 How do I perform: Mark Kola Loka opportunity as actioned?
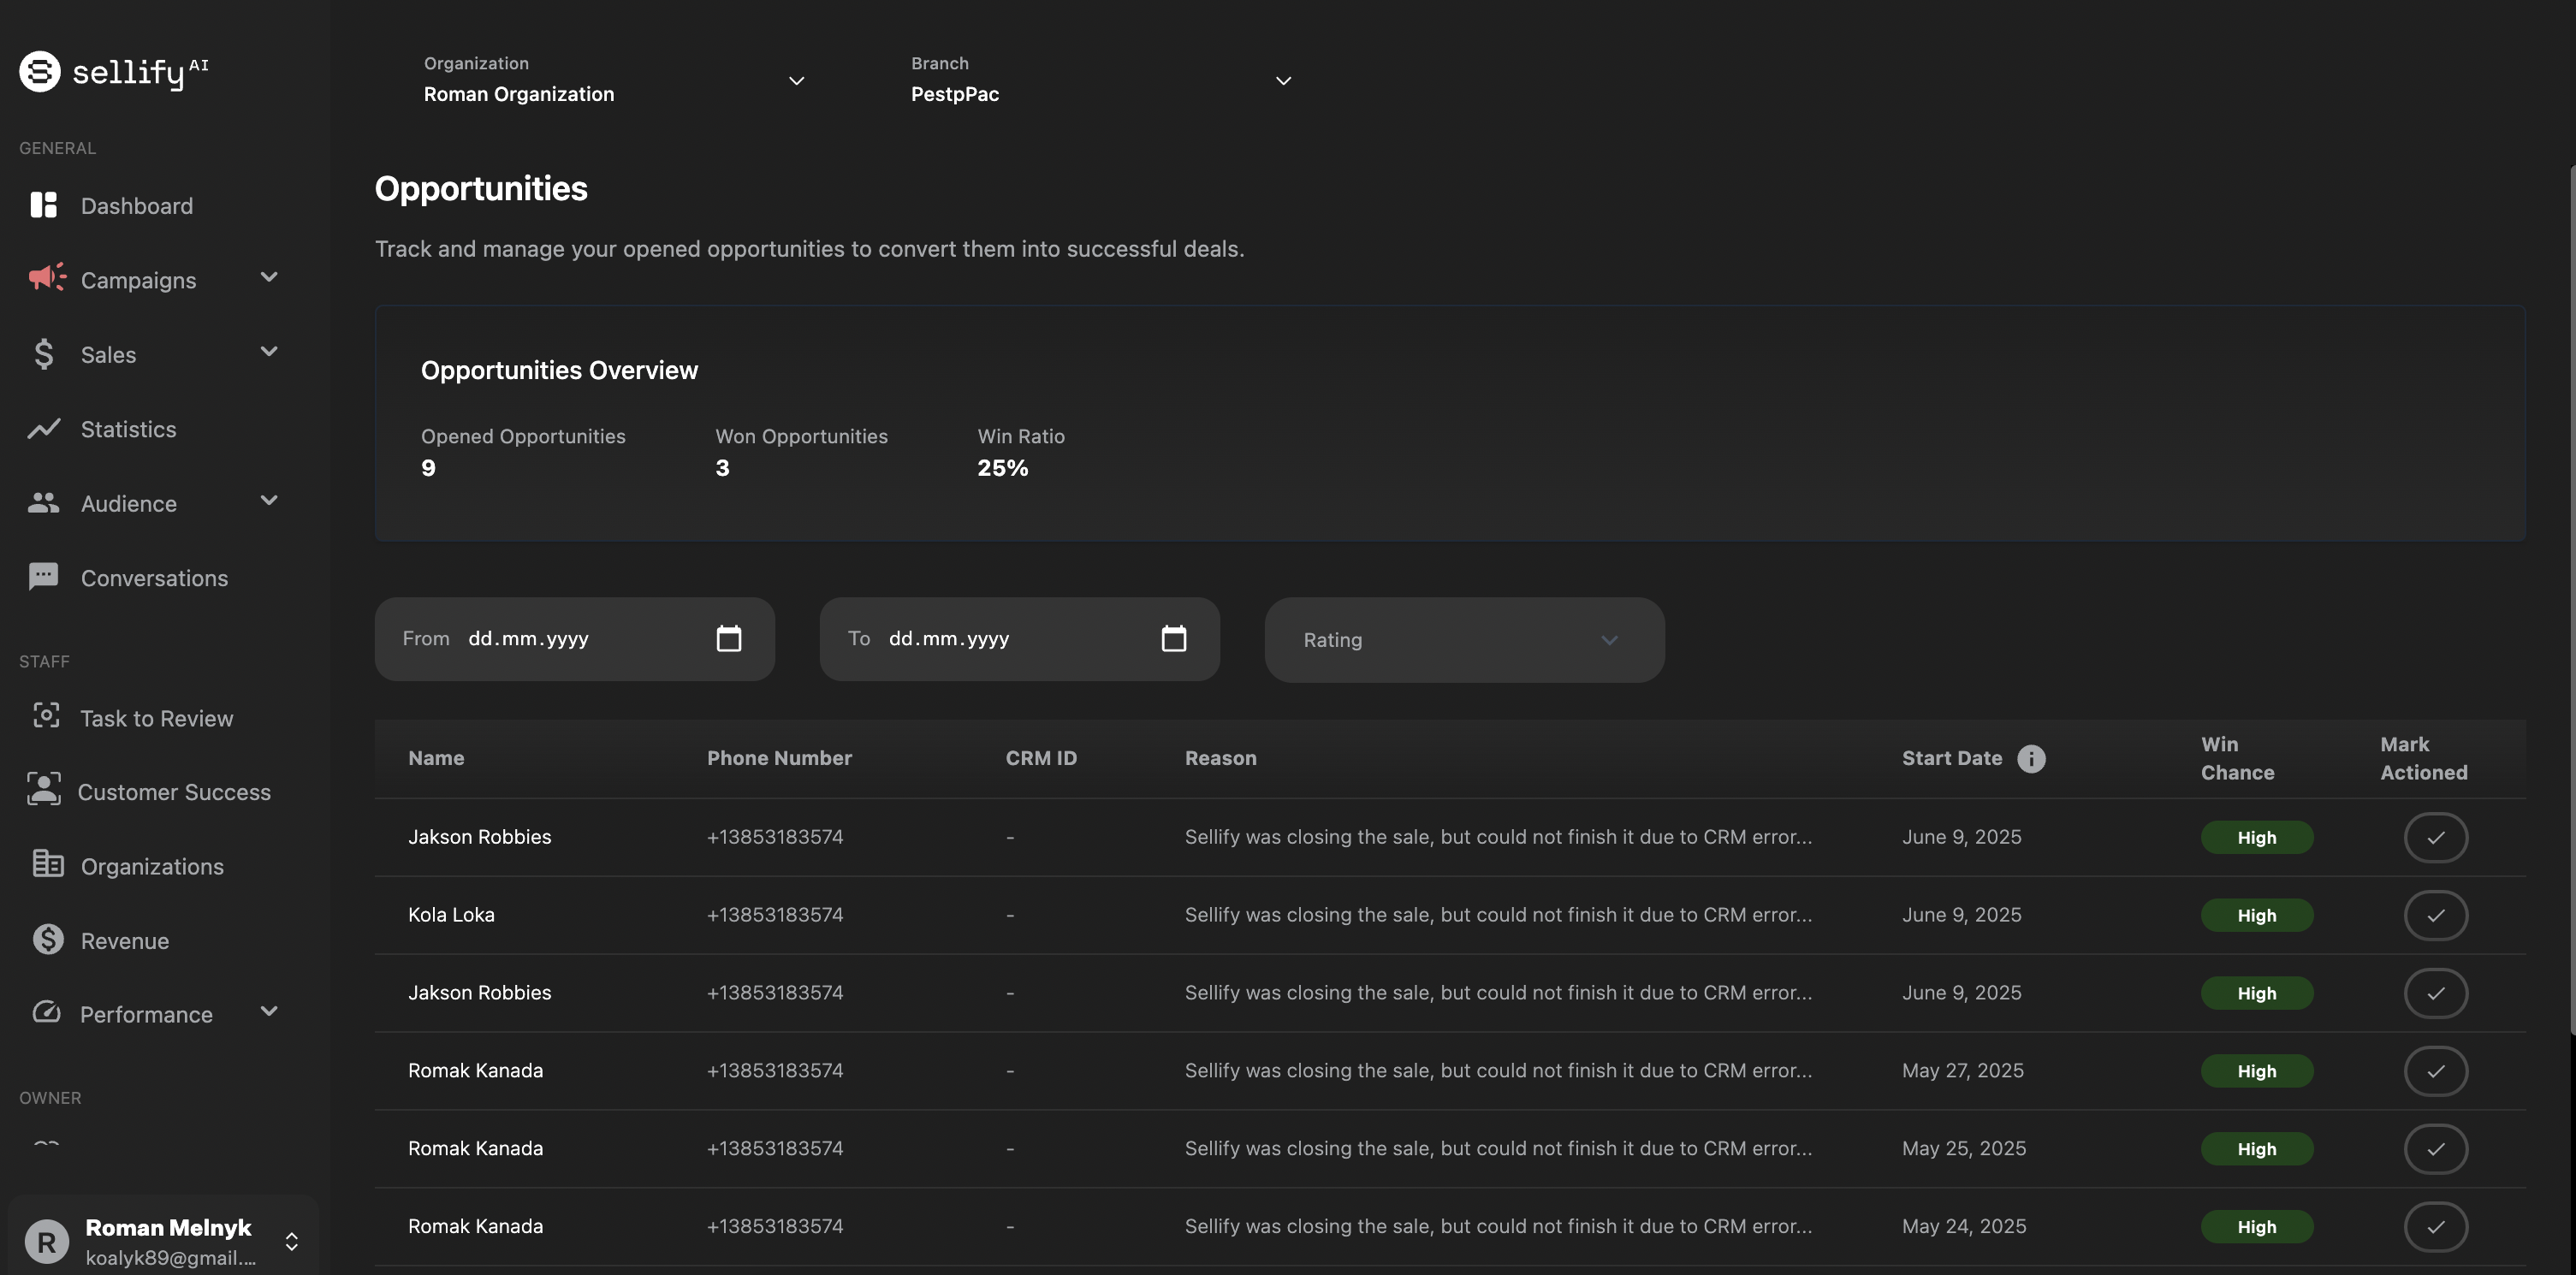click(x=2435, y=915)
